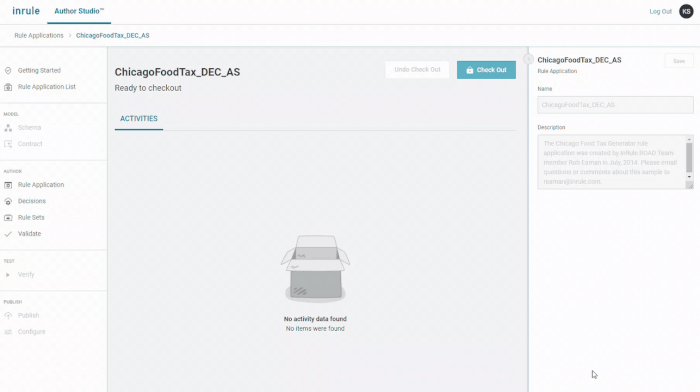
Task: Click the Rule Application List icon
Action: pyautogui.click(x=8, y=87)
